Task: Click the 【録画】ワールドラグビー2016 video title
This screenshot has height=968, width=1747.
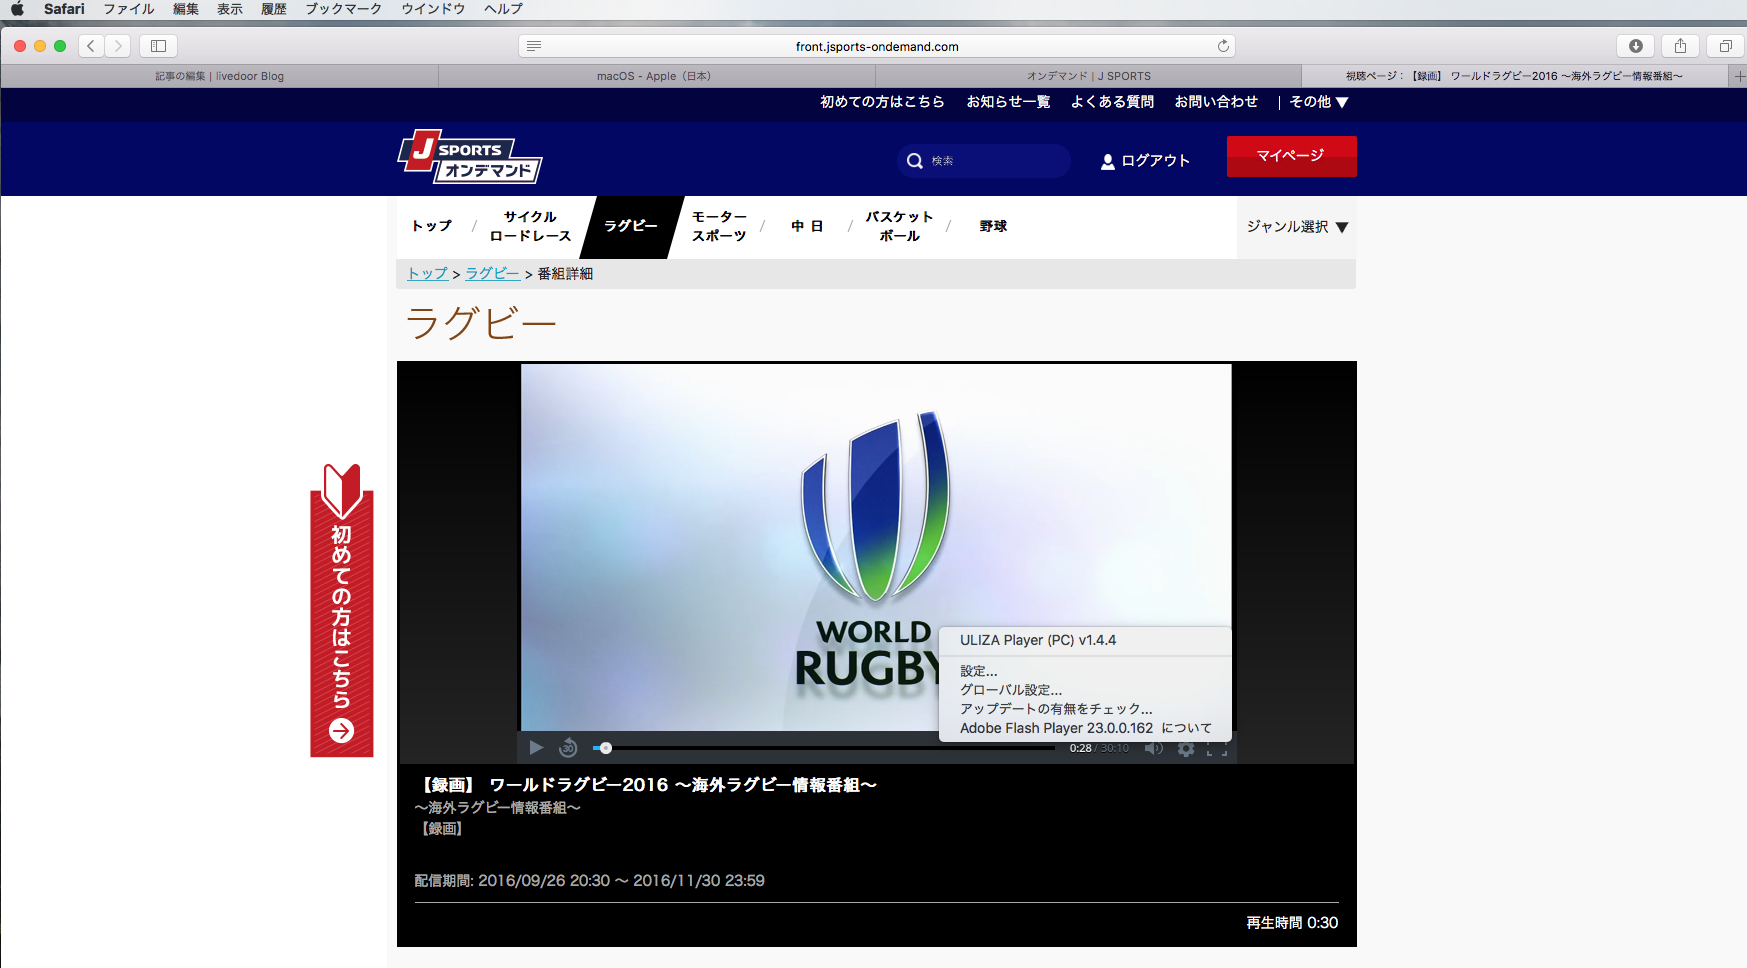Action: (x=647, y=785)
